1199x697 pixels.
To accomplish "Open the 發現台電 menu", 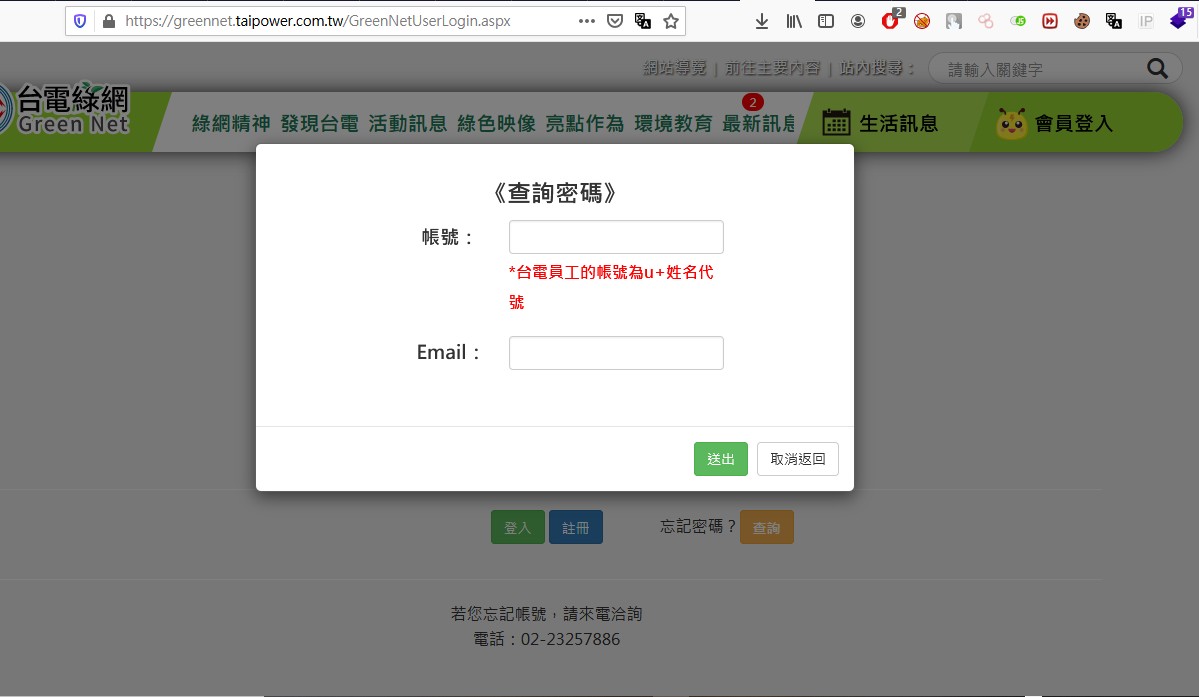I will 320,123.
